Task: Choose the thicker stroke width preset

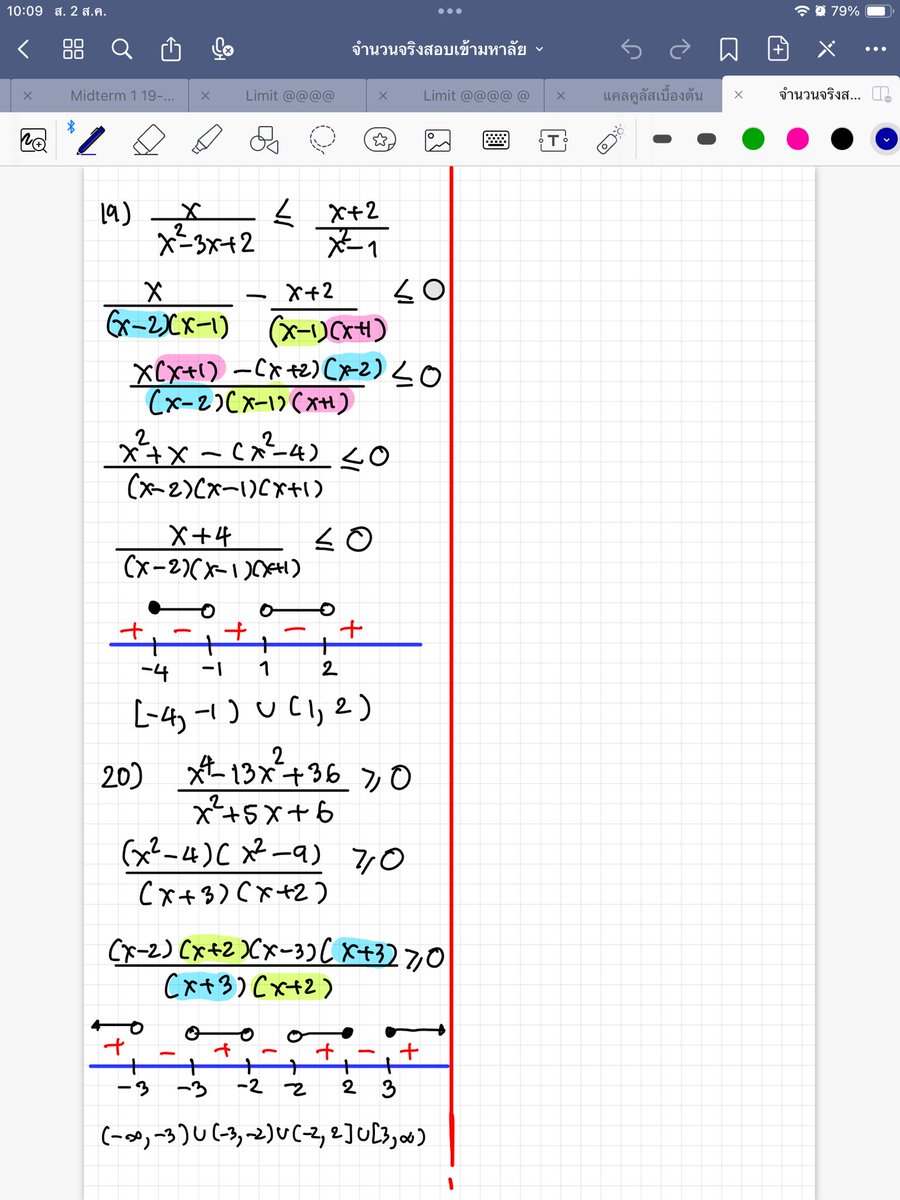Action: [x=707, y=140]
